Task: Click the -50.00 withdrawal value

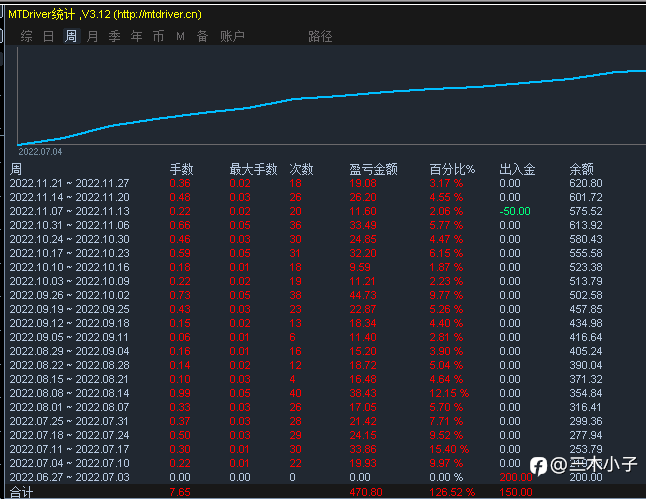Action: point(515,211)
